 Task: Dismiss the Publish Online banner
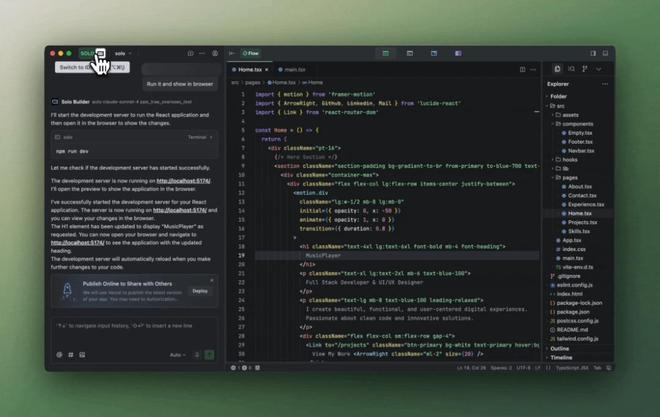[x=212, y=280]
